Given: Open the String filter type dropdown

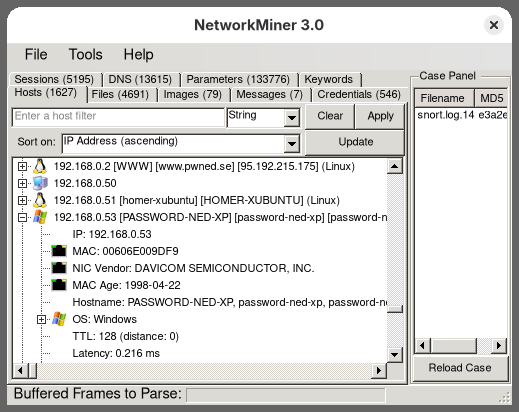Looking at the screenshot, I should pyautogui.click(x=292, y=118).
